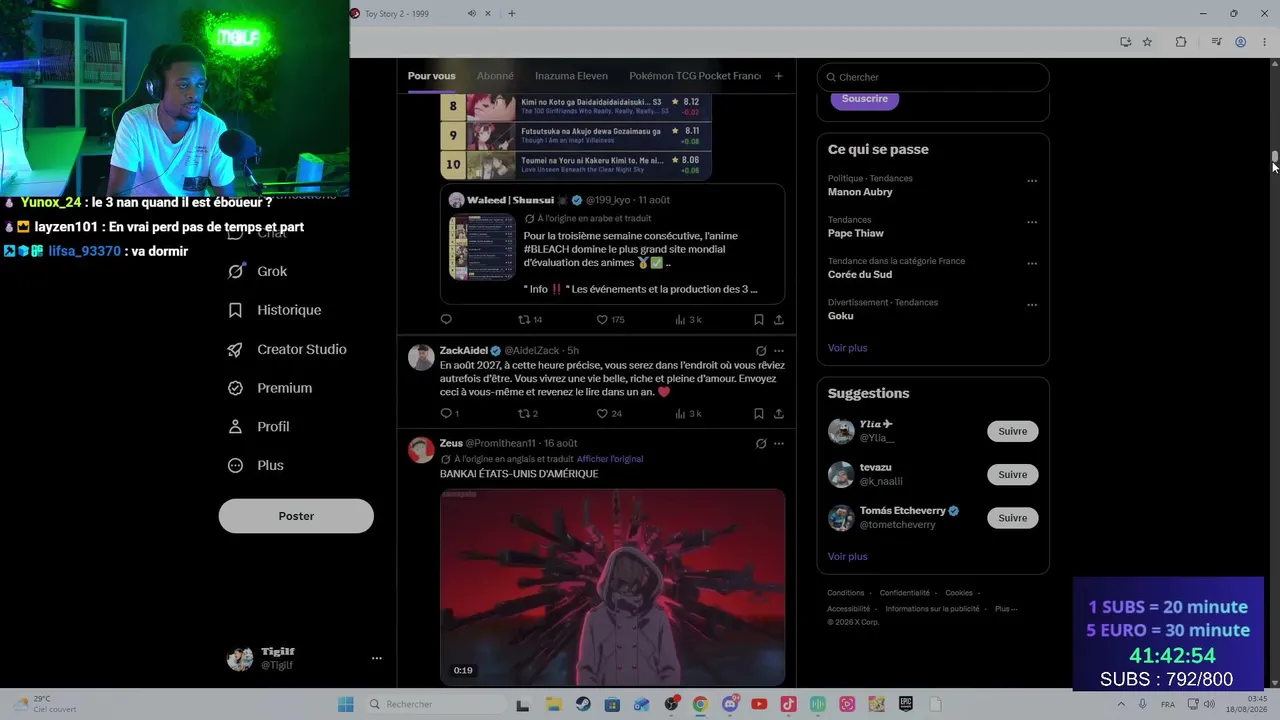Follow tevazu with the Suivre button
Viewport: 1280px width, 720px height.
pyautogui.click(x=1012, y=474)
